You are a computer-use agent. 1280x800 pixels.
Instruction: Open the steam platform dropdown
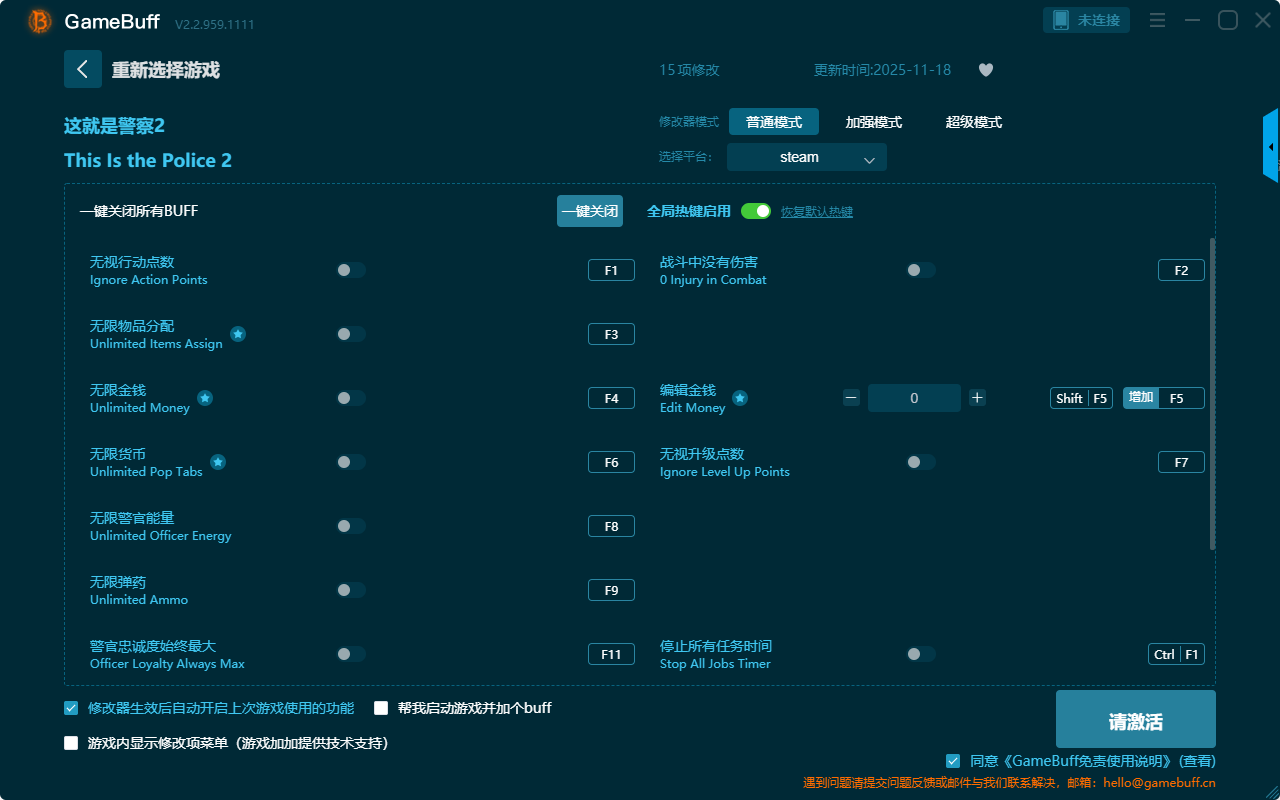pyautogui.click(x=806, y=157)
